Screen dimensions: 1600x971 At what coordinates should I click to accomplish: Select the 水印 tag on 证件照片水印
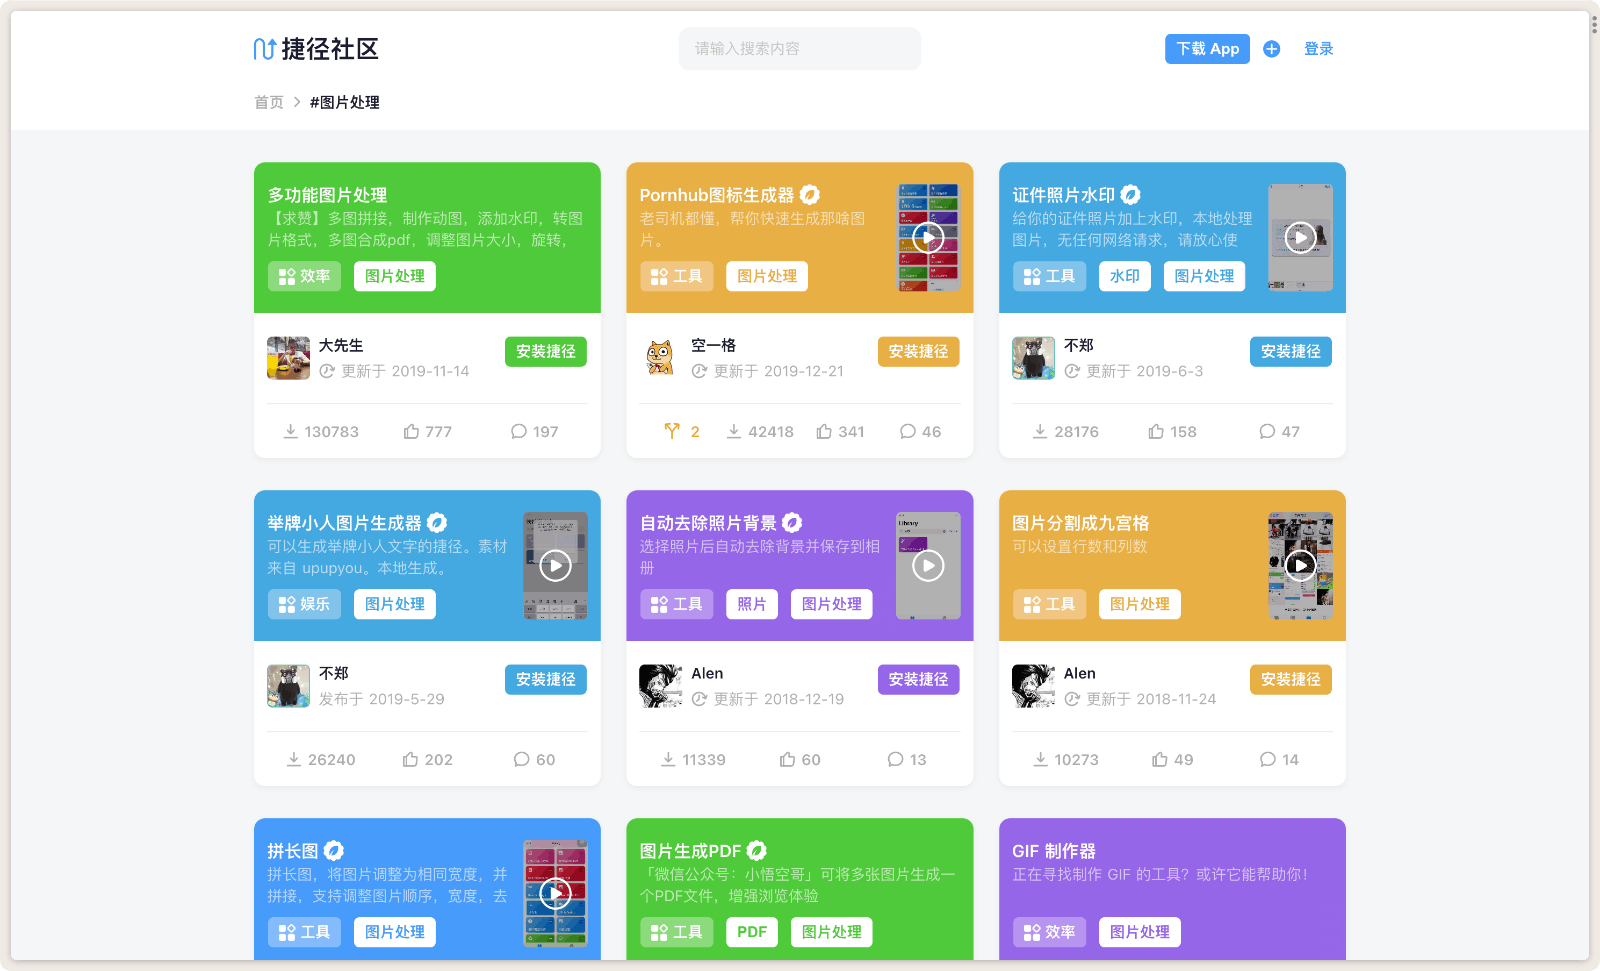point(1125,276)
